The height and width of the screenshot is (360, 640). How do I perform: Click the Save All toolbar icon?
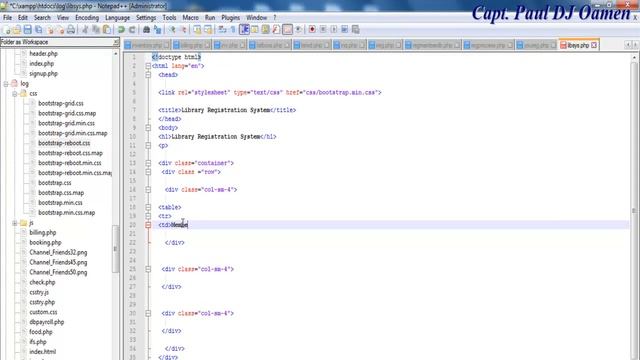point(38,29)
